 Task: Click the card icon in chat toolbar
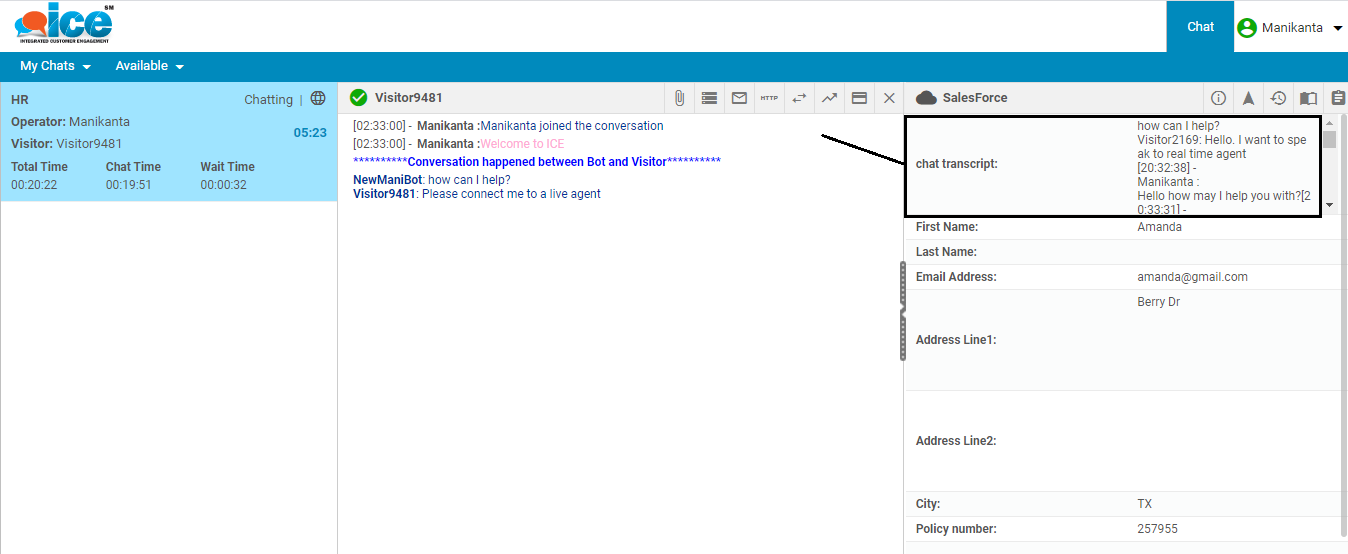(859, 98)
